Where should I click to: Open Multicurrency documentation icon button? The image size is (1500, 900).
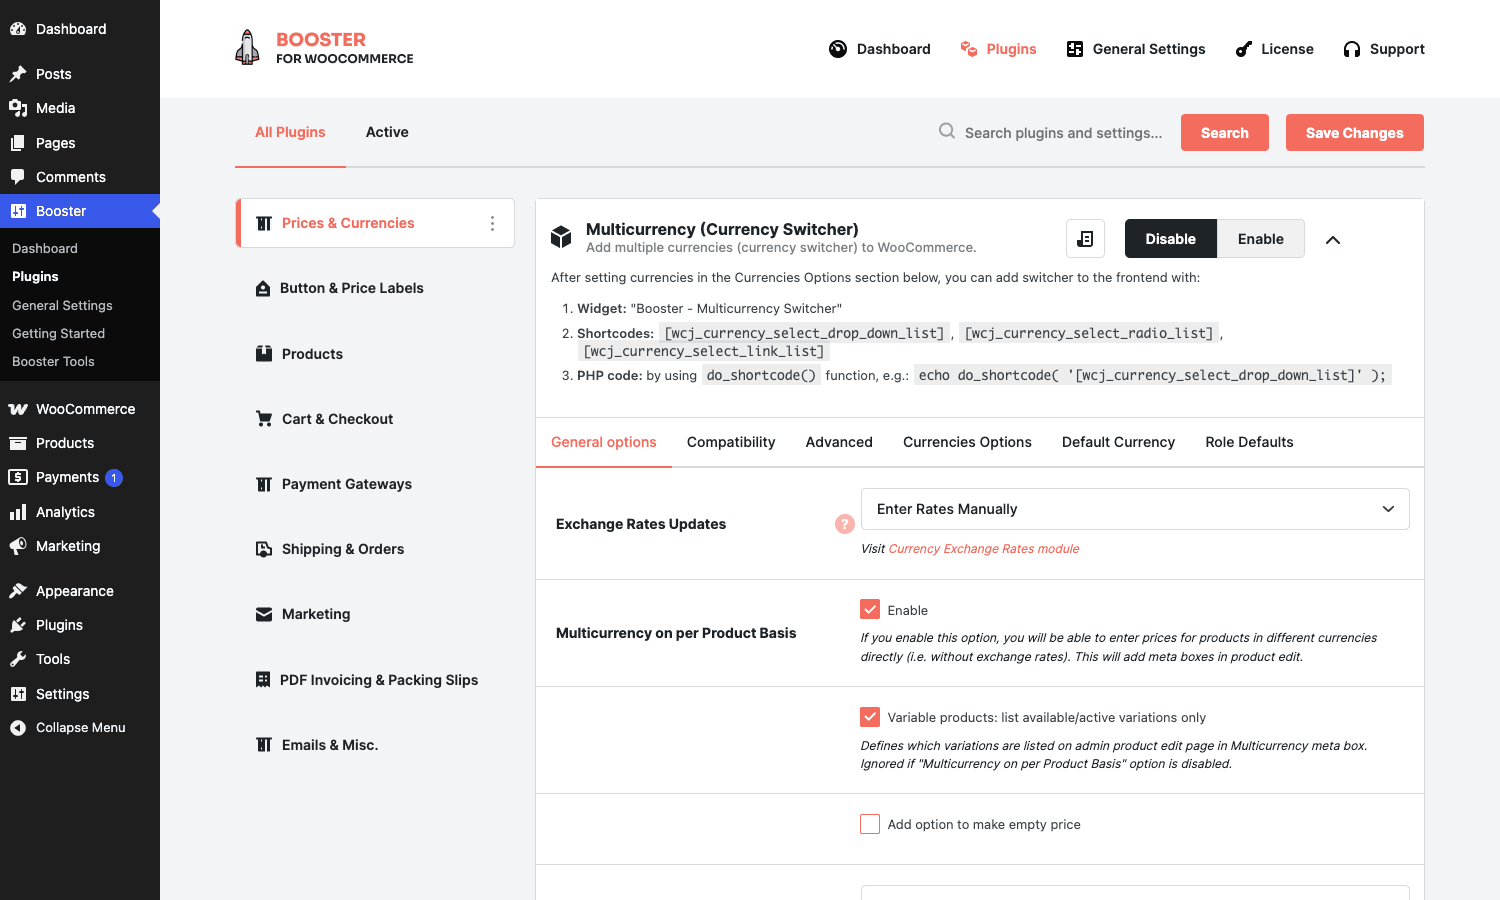[1085, 239]
